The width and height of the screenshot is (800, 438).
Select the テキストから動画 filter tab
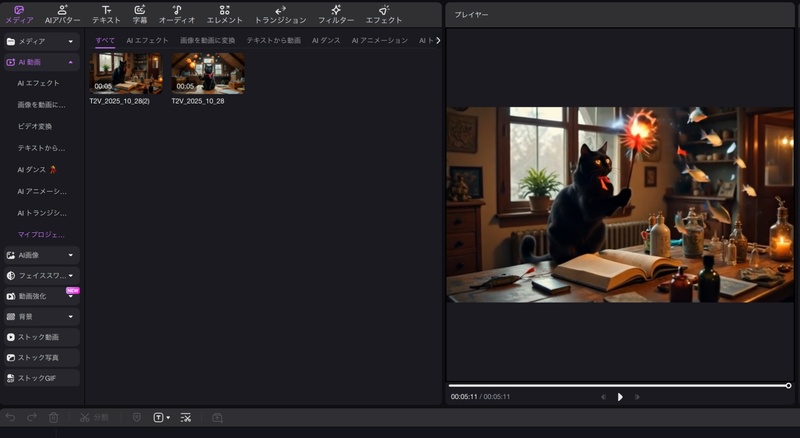273,40
